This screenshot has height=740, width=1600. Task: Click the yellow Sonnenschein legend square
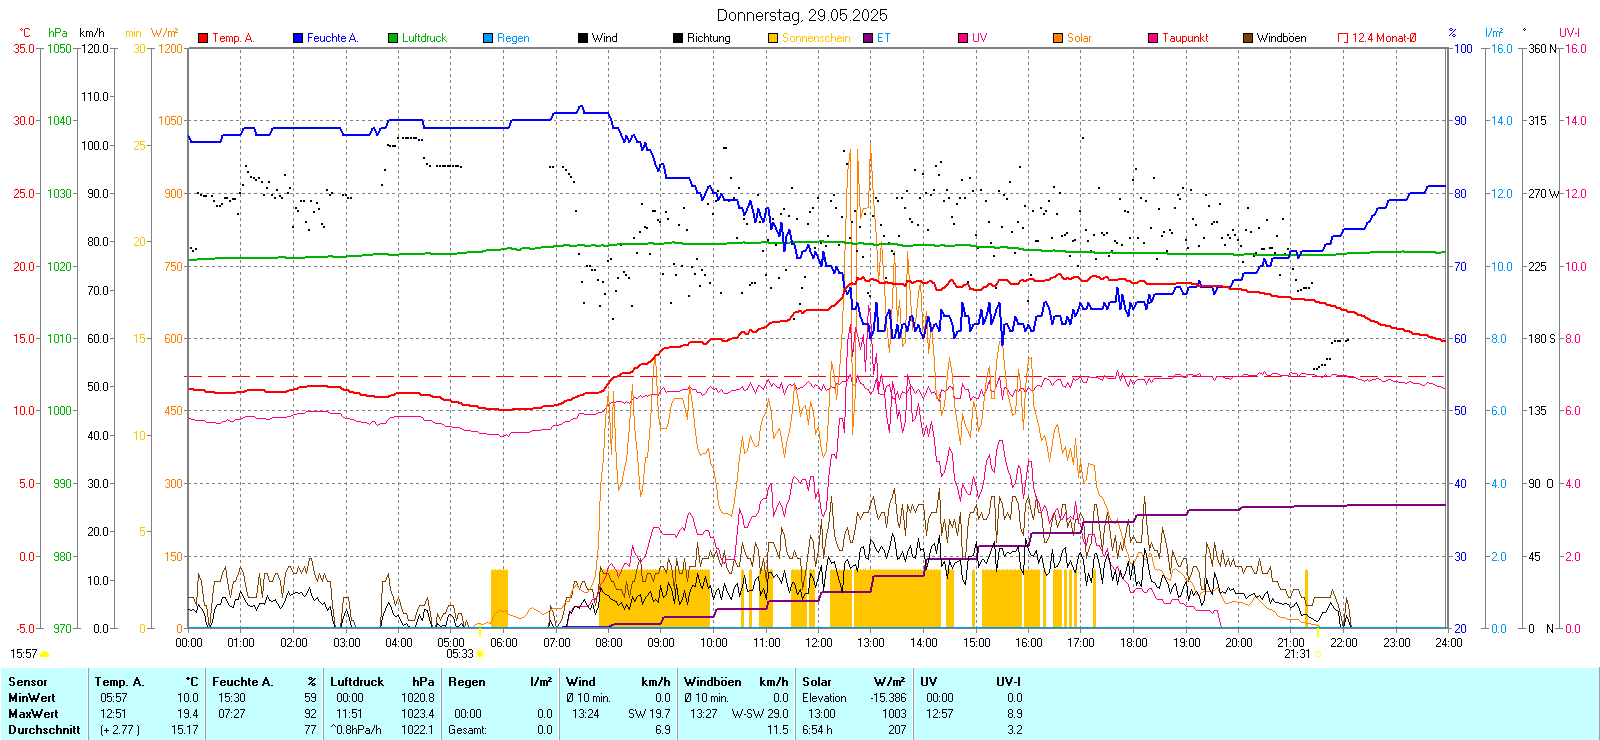coord(773,38)
